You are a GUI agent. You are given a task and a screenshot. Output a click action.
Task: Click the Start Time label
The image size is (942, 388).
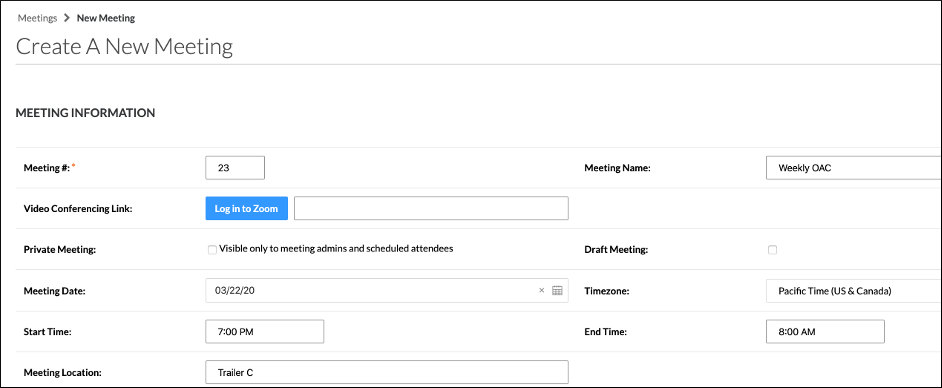click(47, 332)
